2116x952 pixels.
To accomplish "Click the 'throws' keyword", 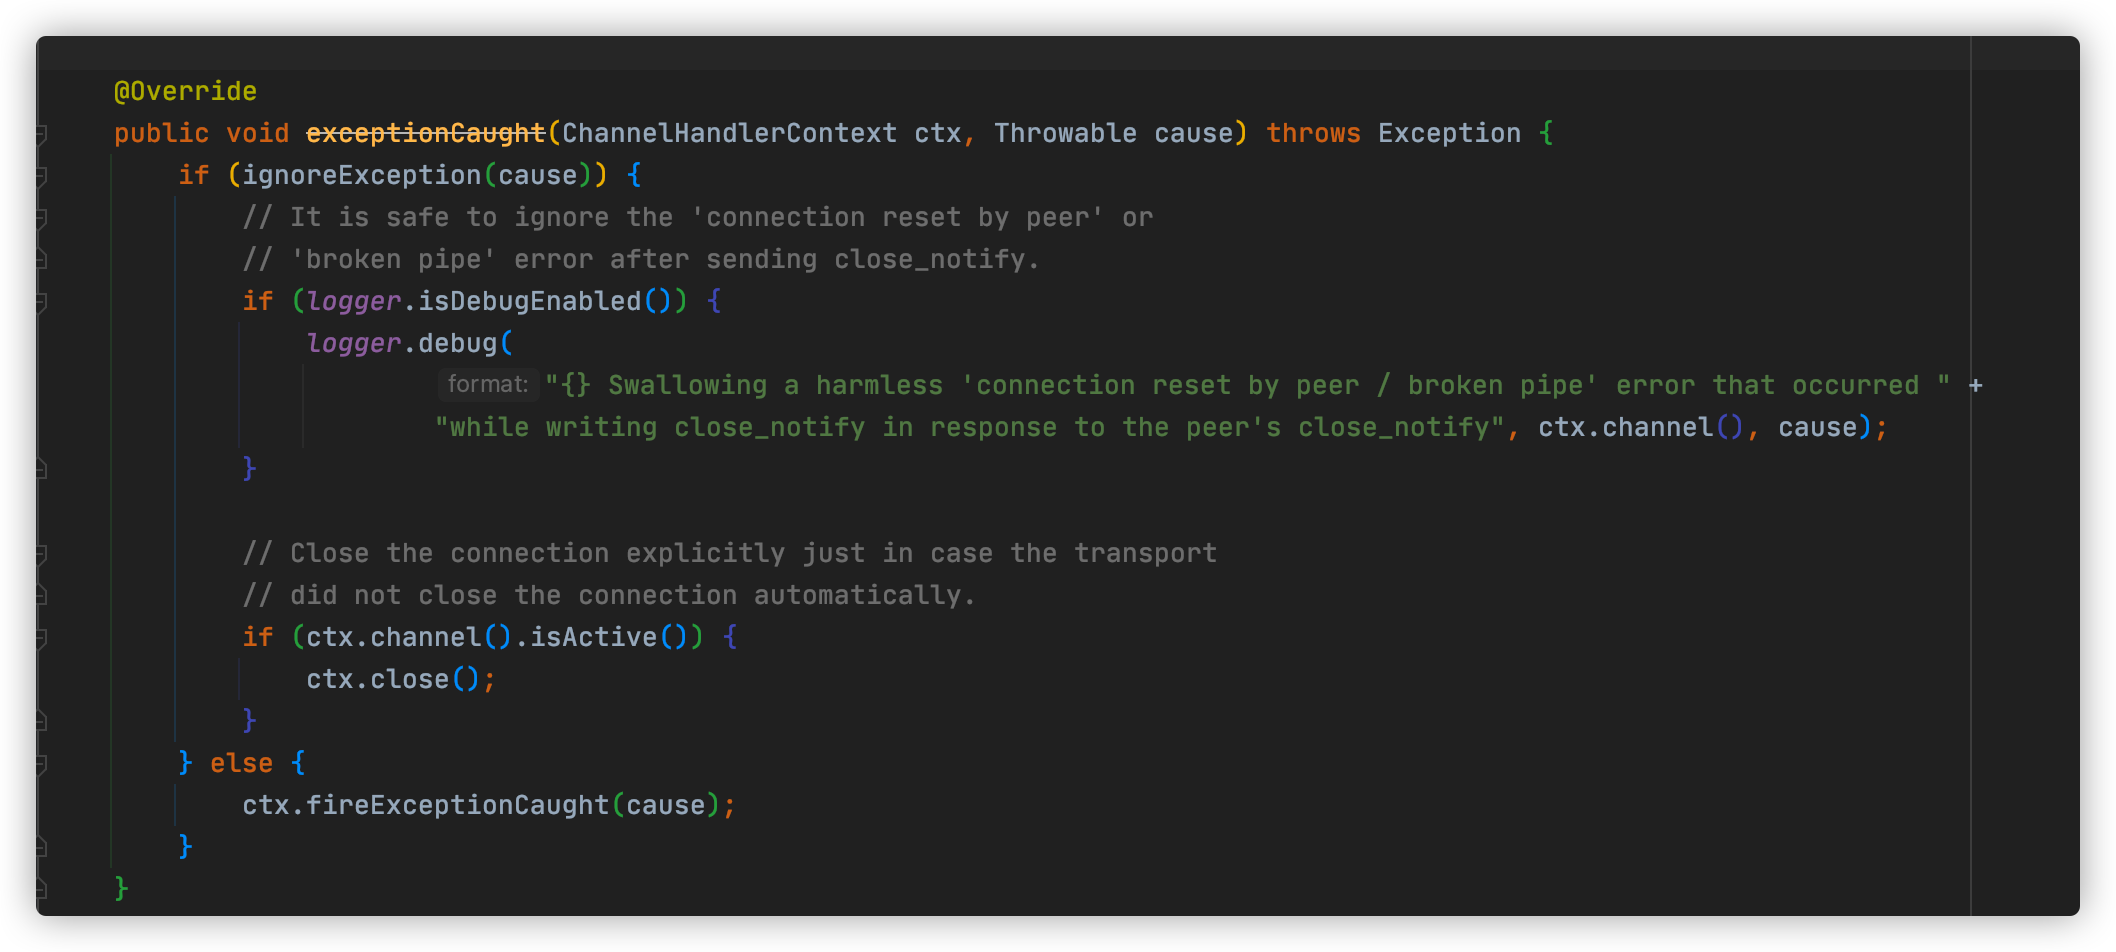I will tap(1313, 133).
